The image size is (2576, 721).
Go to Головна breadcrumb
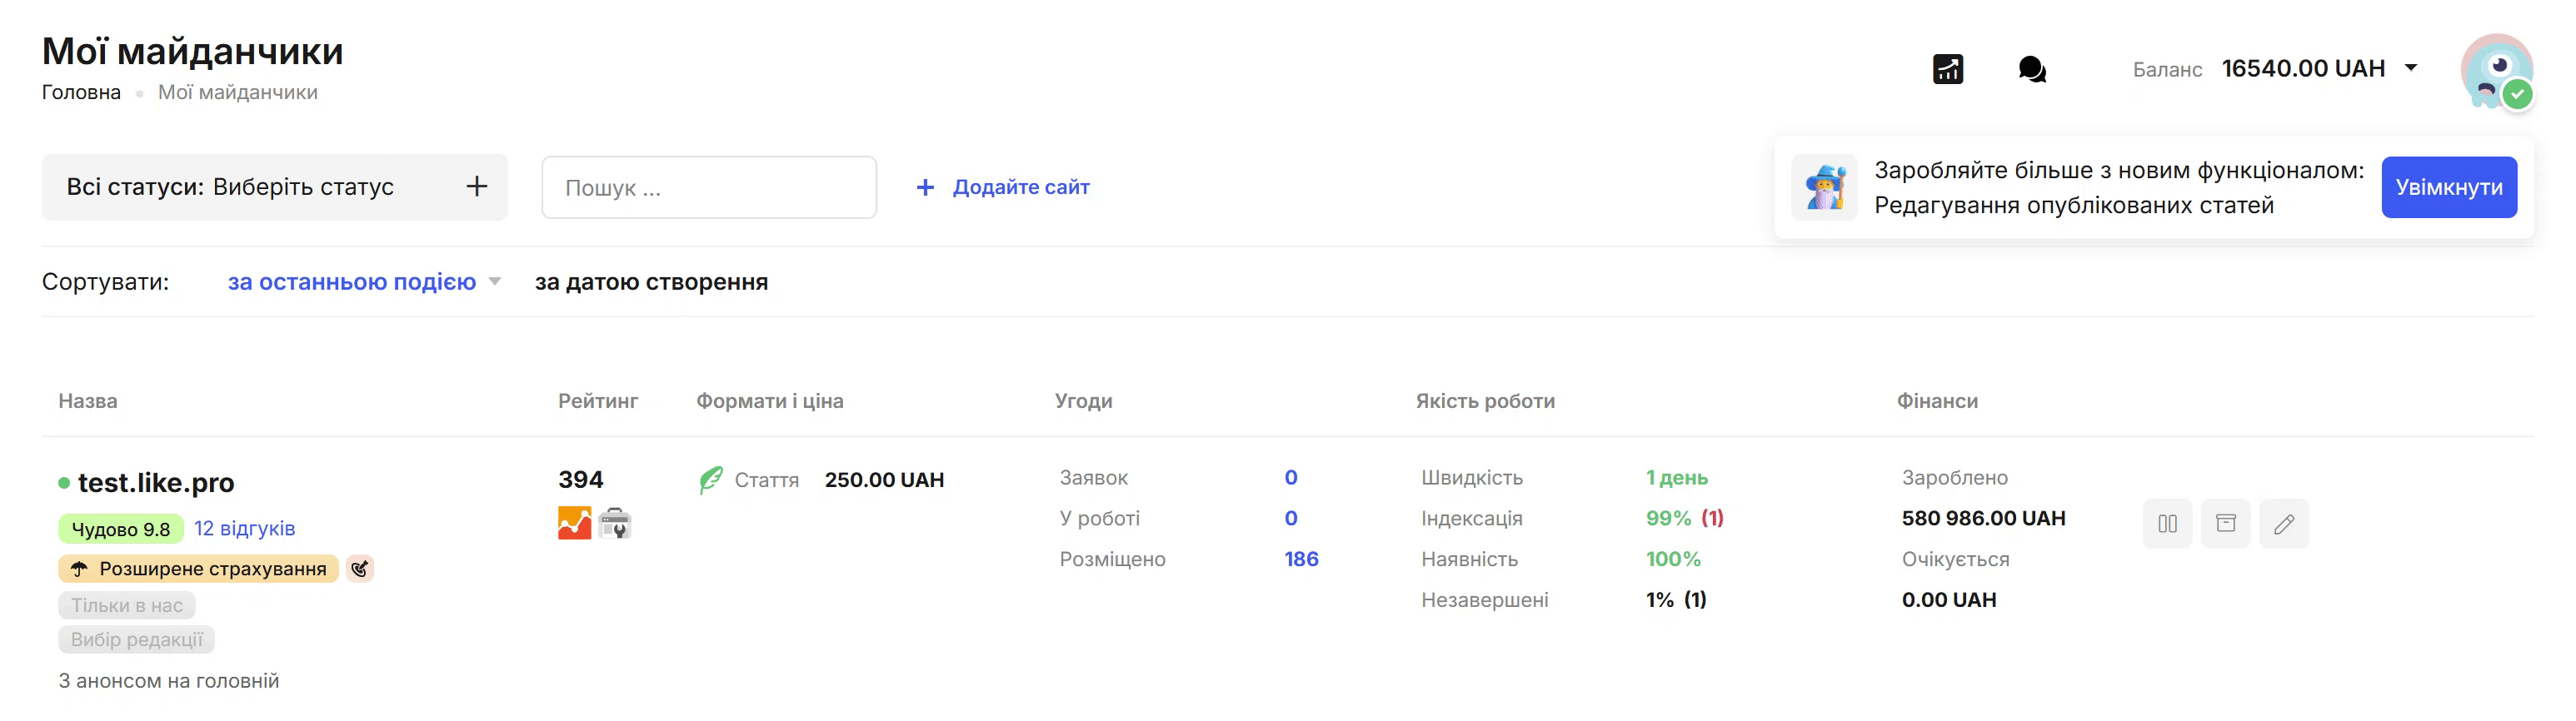[x=81, y=93]
